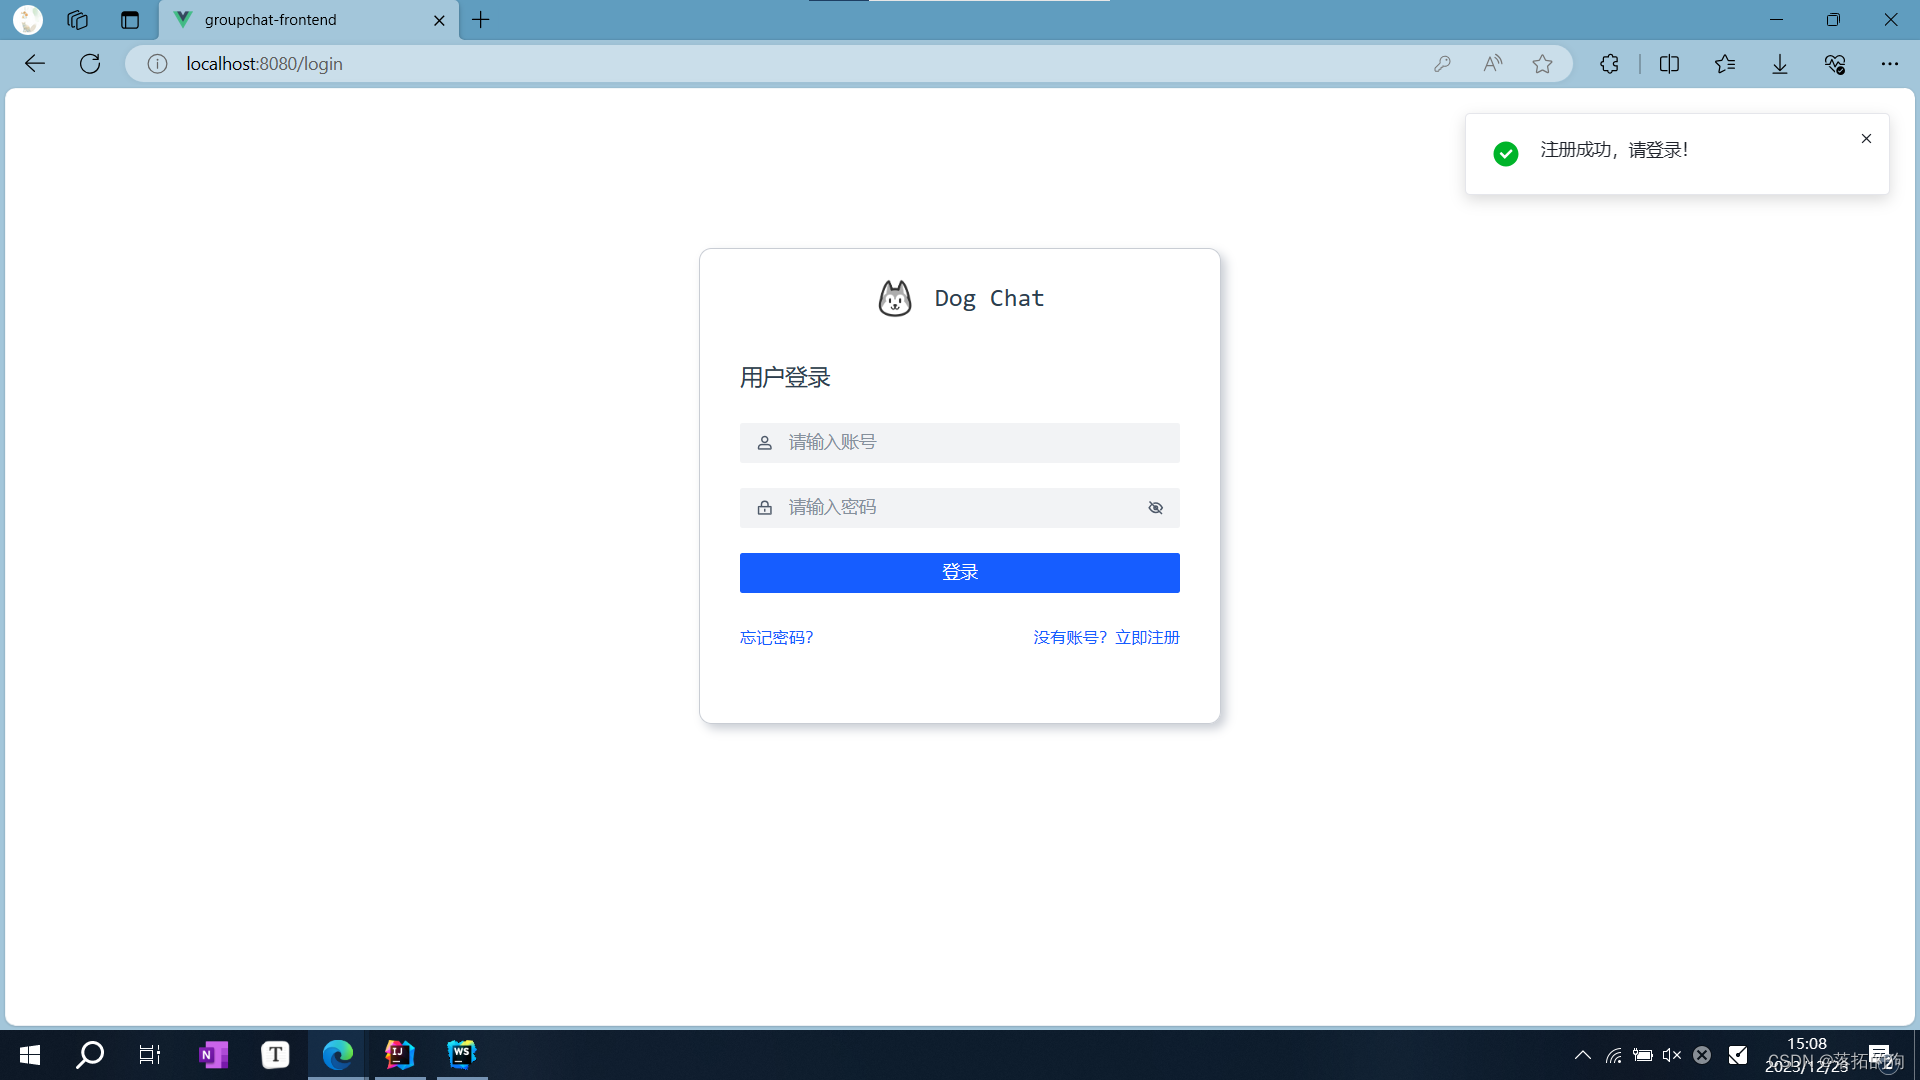The height and width of the screenshot is (1080, 1920).
Task: Open Settings and more ellipsis menu
Action: [1889, 64]
